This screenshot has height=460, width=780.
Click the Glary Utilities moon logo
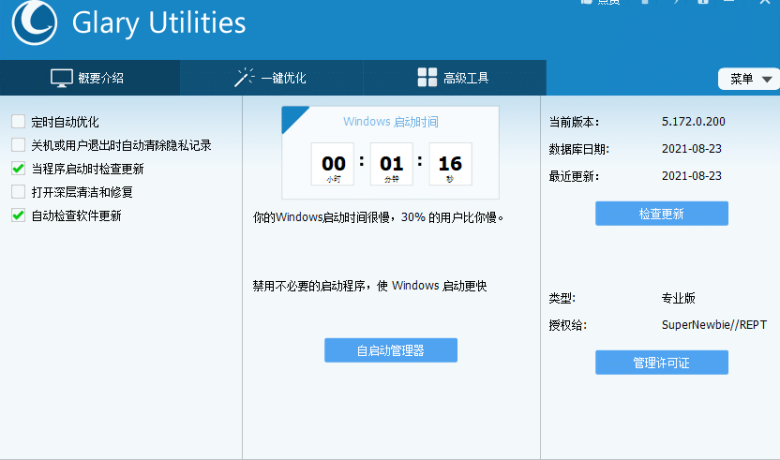point(34,22)
